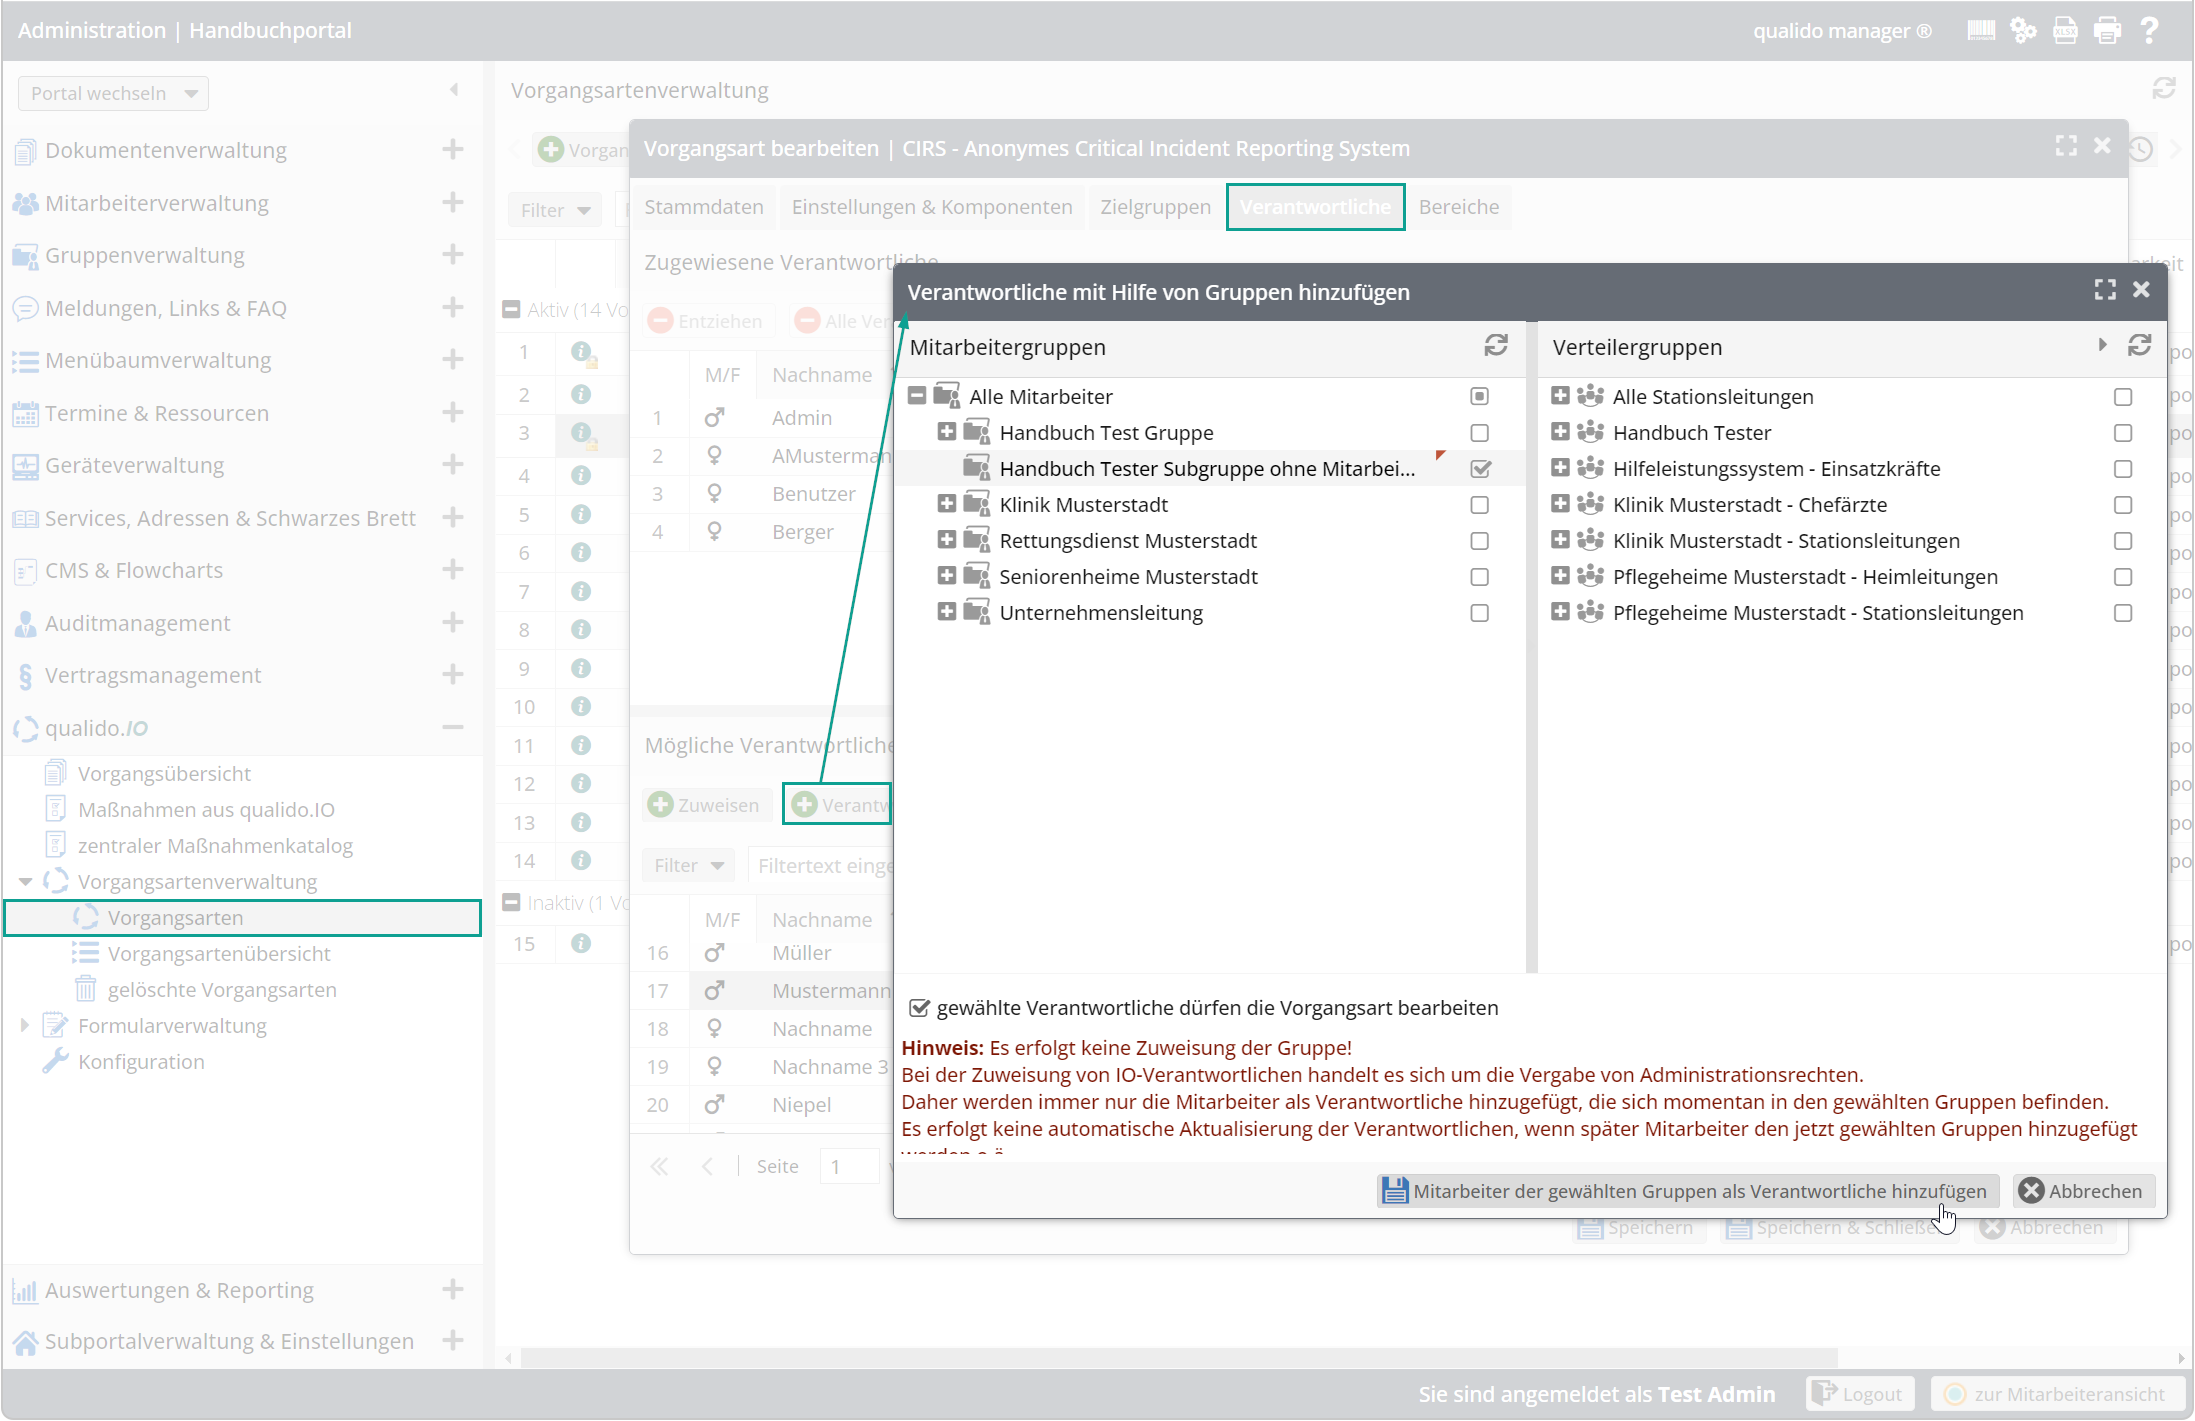Open info icon of row 1

[x=581, y=352]
